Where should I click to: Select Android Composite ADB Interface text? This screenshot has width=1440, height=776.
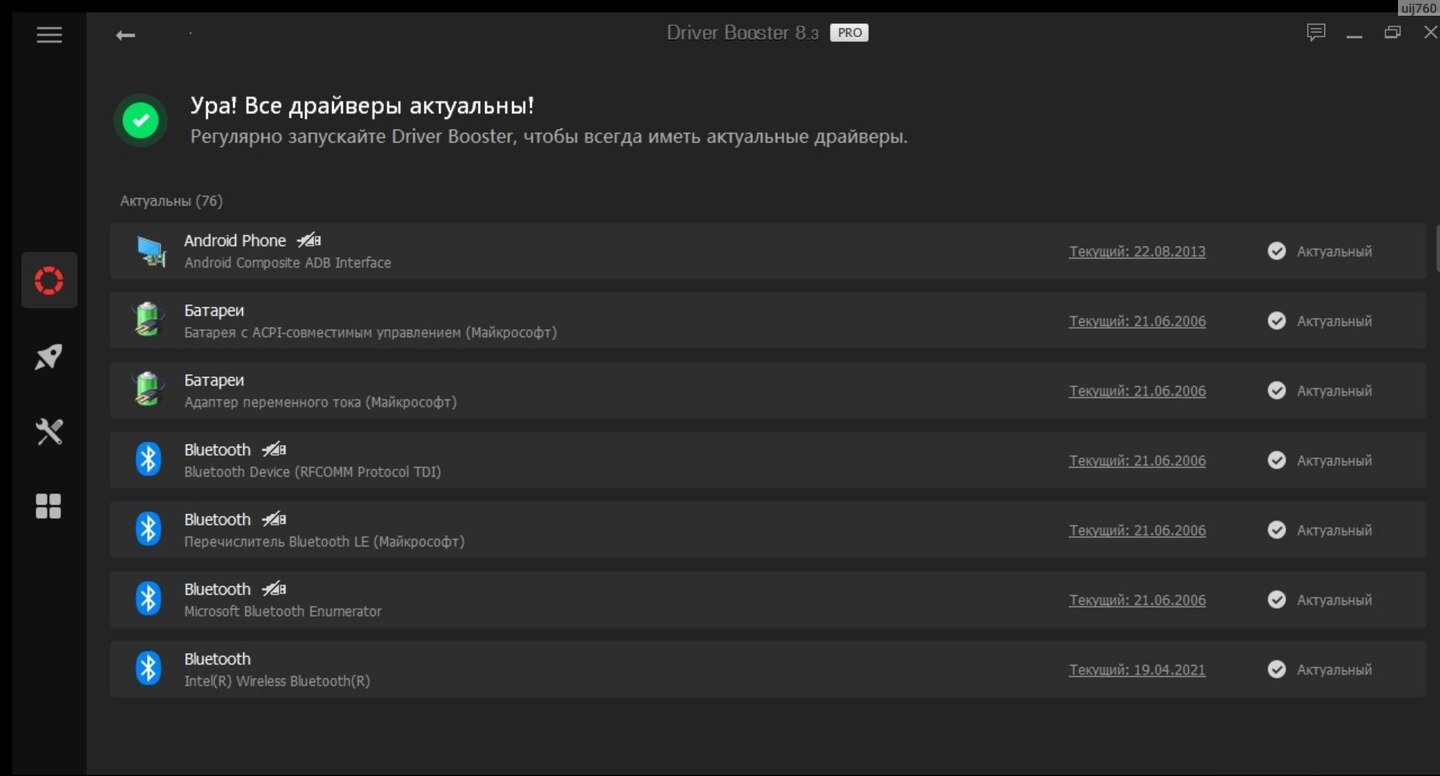coord(288,263)
